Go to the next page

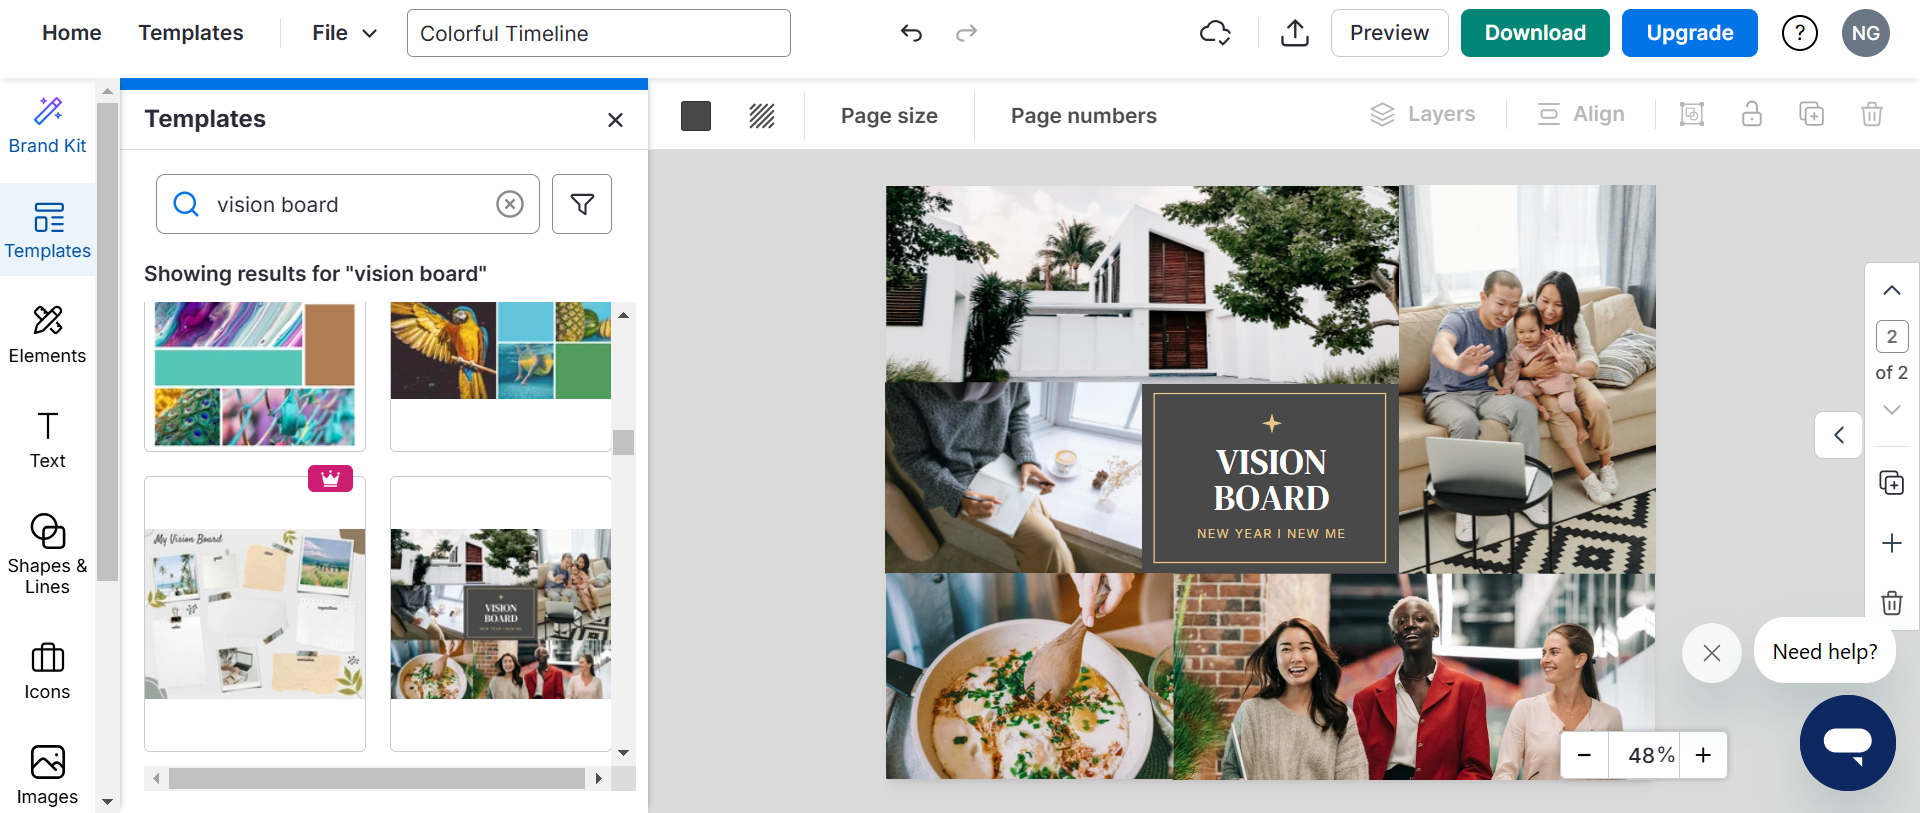(1892, 410)
